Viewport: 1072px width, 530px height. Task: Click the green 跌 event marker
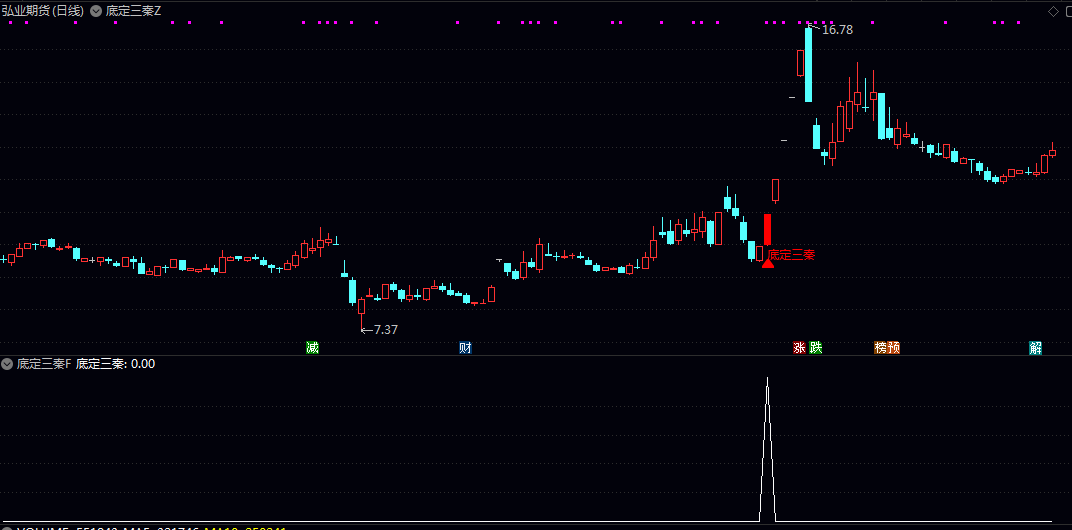click(816, 347)
